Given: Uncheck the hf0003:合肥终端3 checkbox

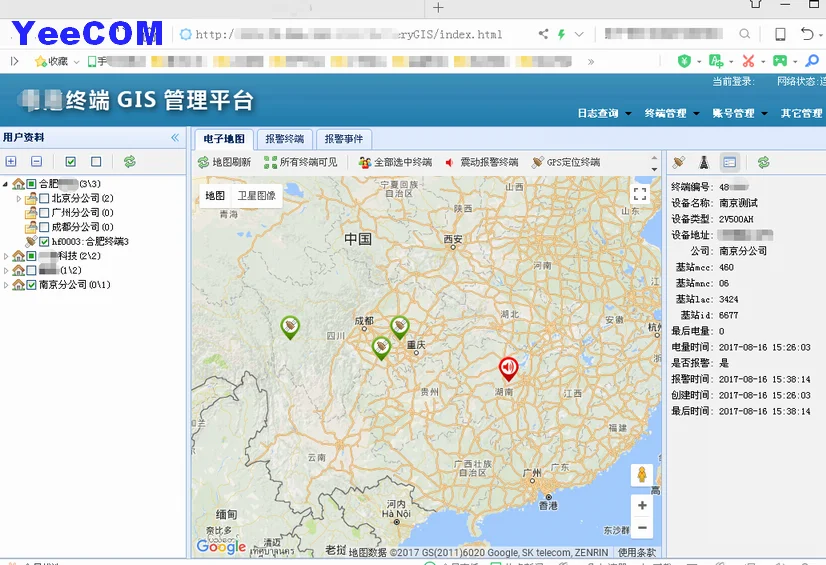Looking at the screenshot, I should pyautogui.click(x=44, y=241).
